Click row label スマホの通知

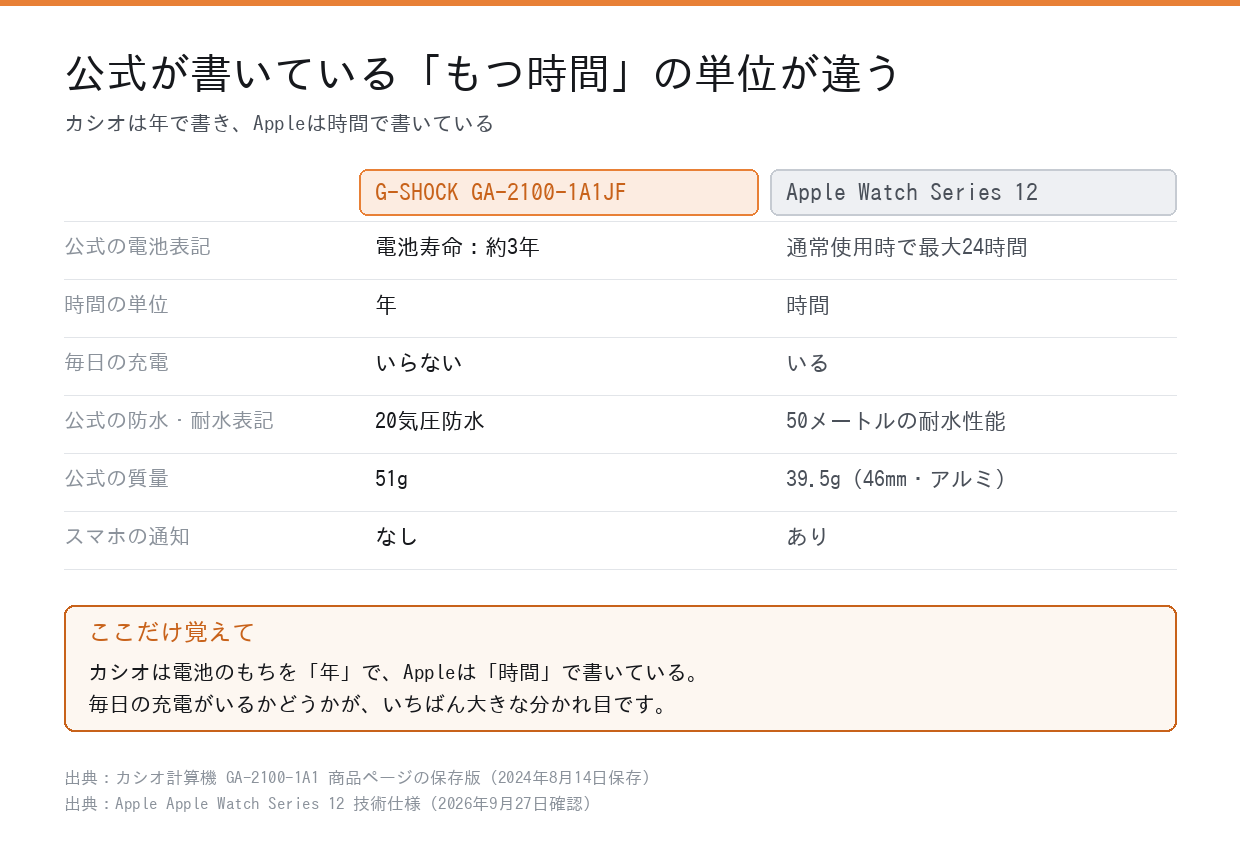pos(127,536)
